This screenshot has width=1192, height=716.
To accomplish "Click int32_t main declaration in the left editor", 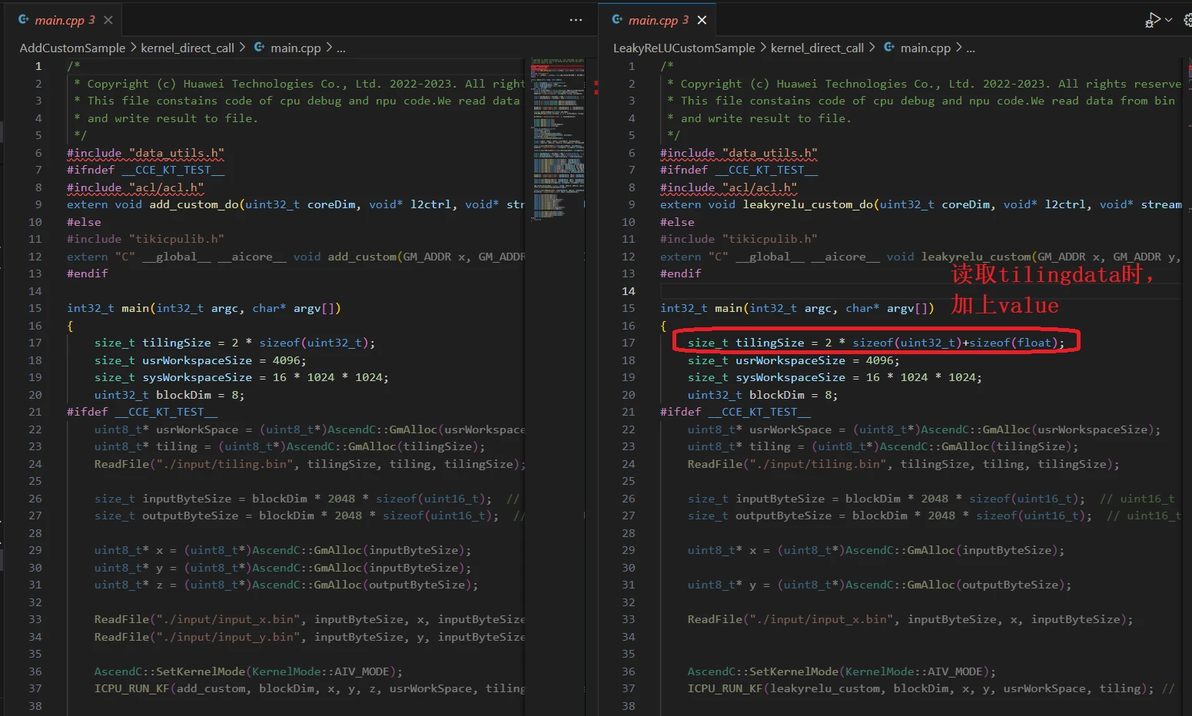I will pos(204,309).
